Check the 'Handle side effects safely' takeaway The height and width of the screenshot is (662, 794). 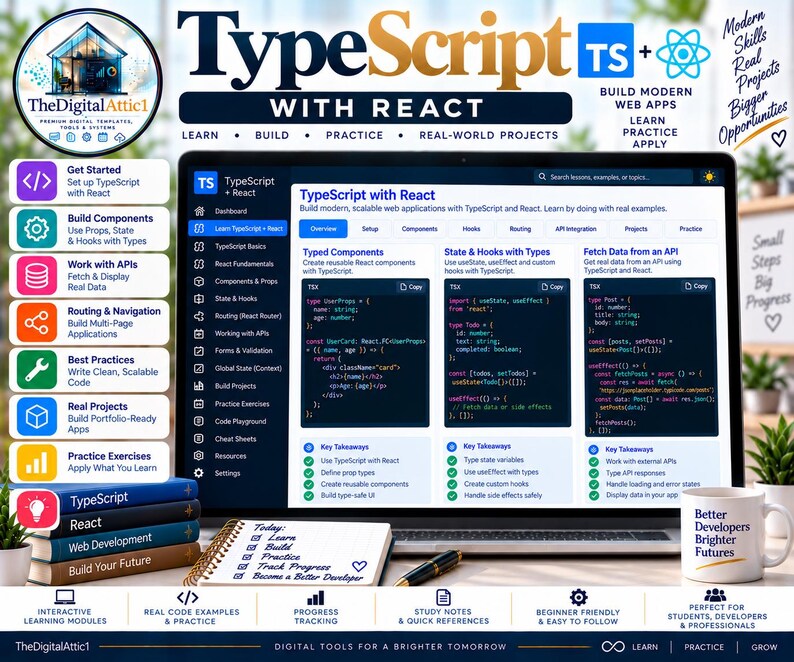click(452, 496)
